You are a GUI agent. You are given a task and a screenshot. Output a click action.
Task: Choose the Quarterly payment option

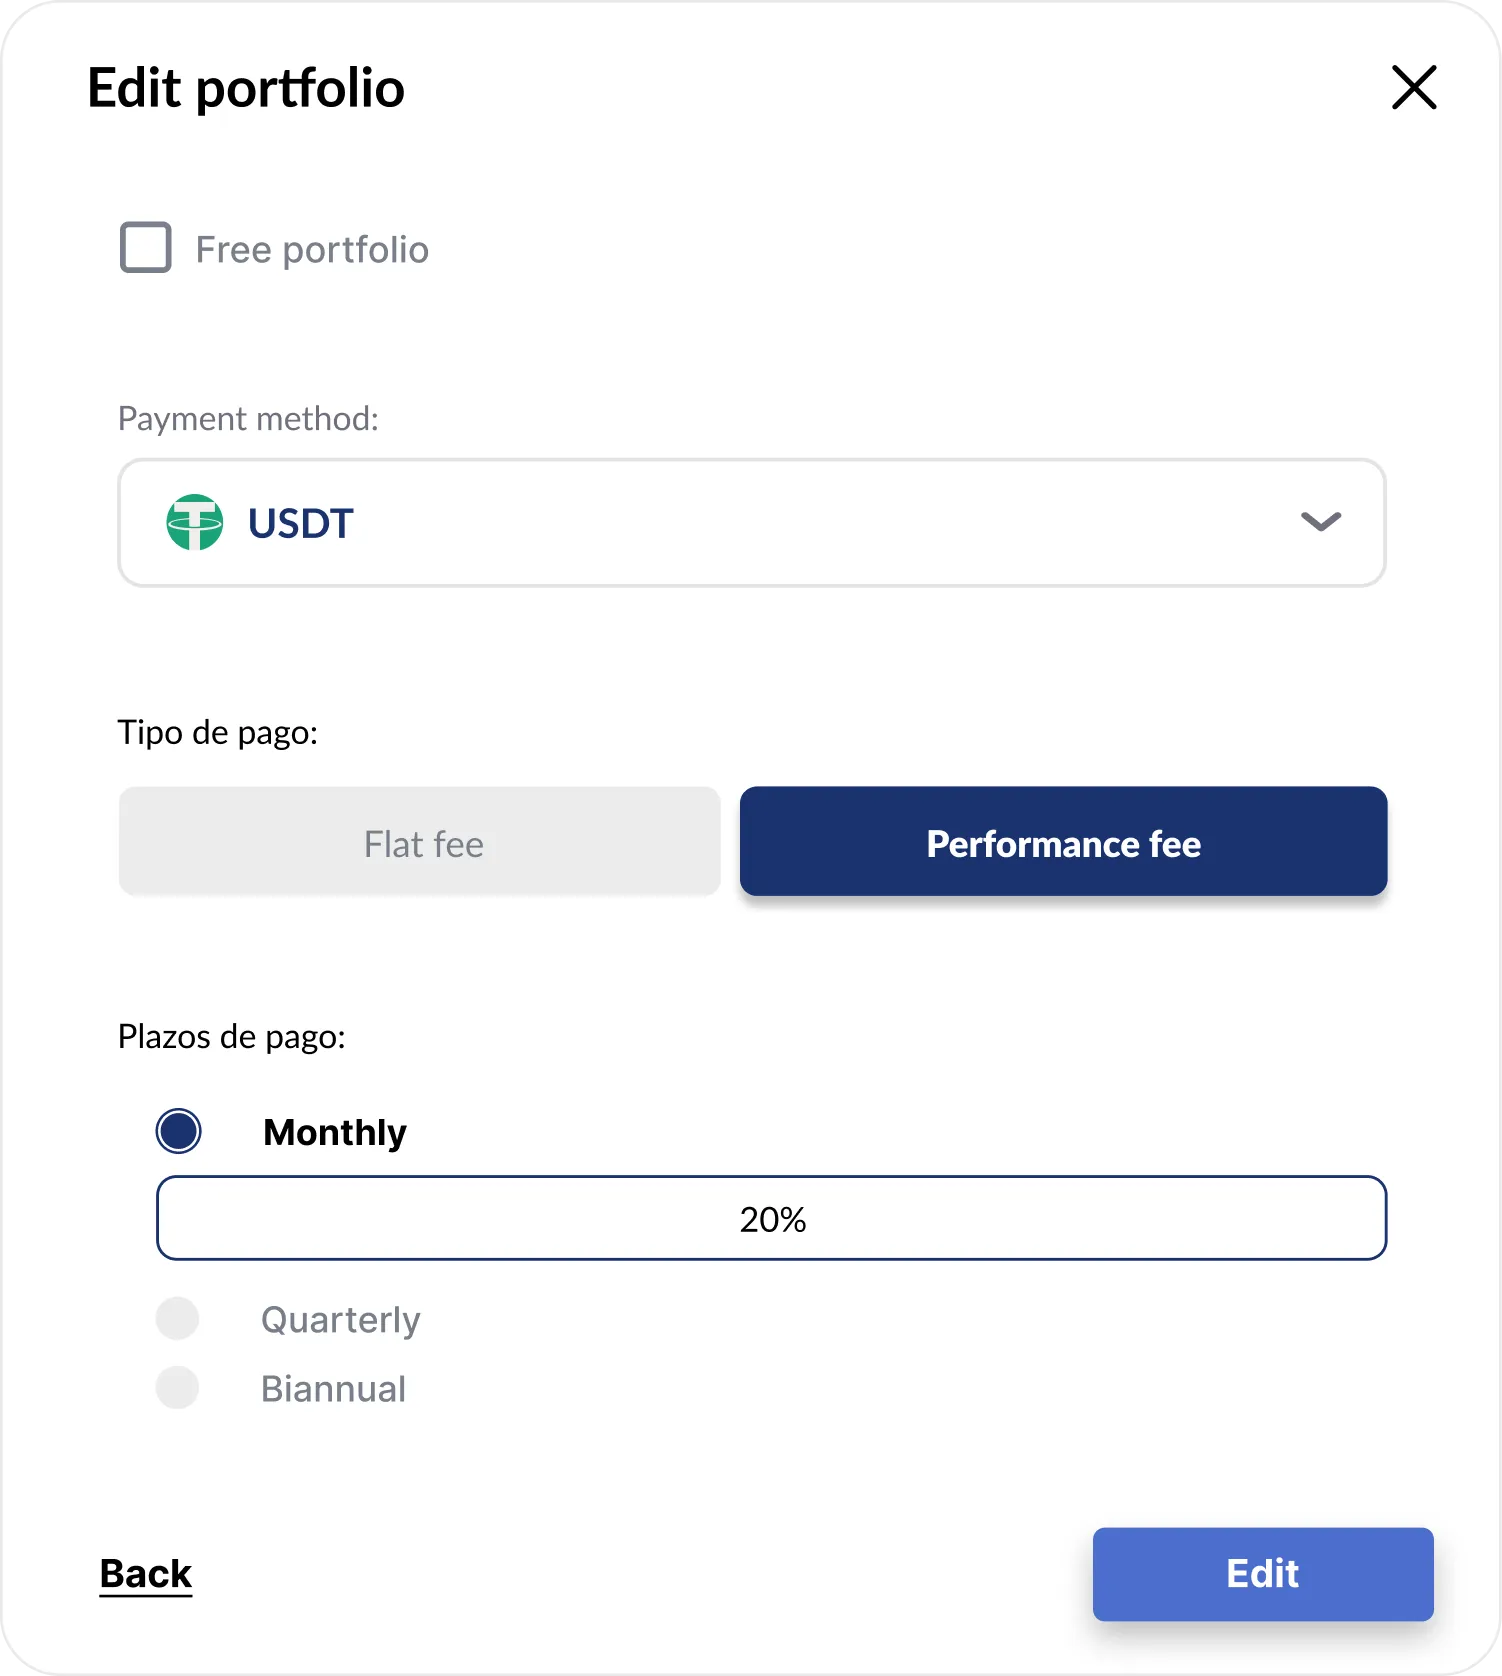tap(177, 1318)
